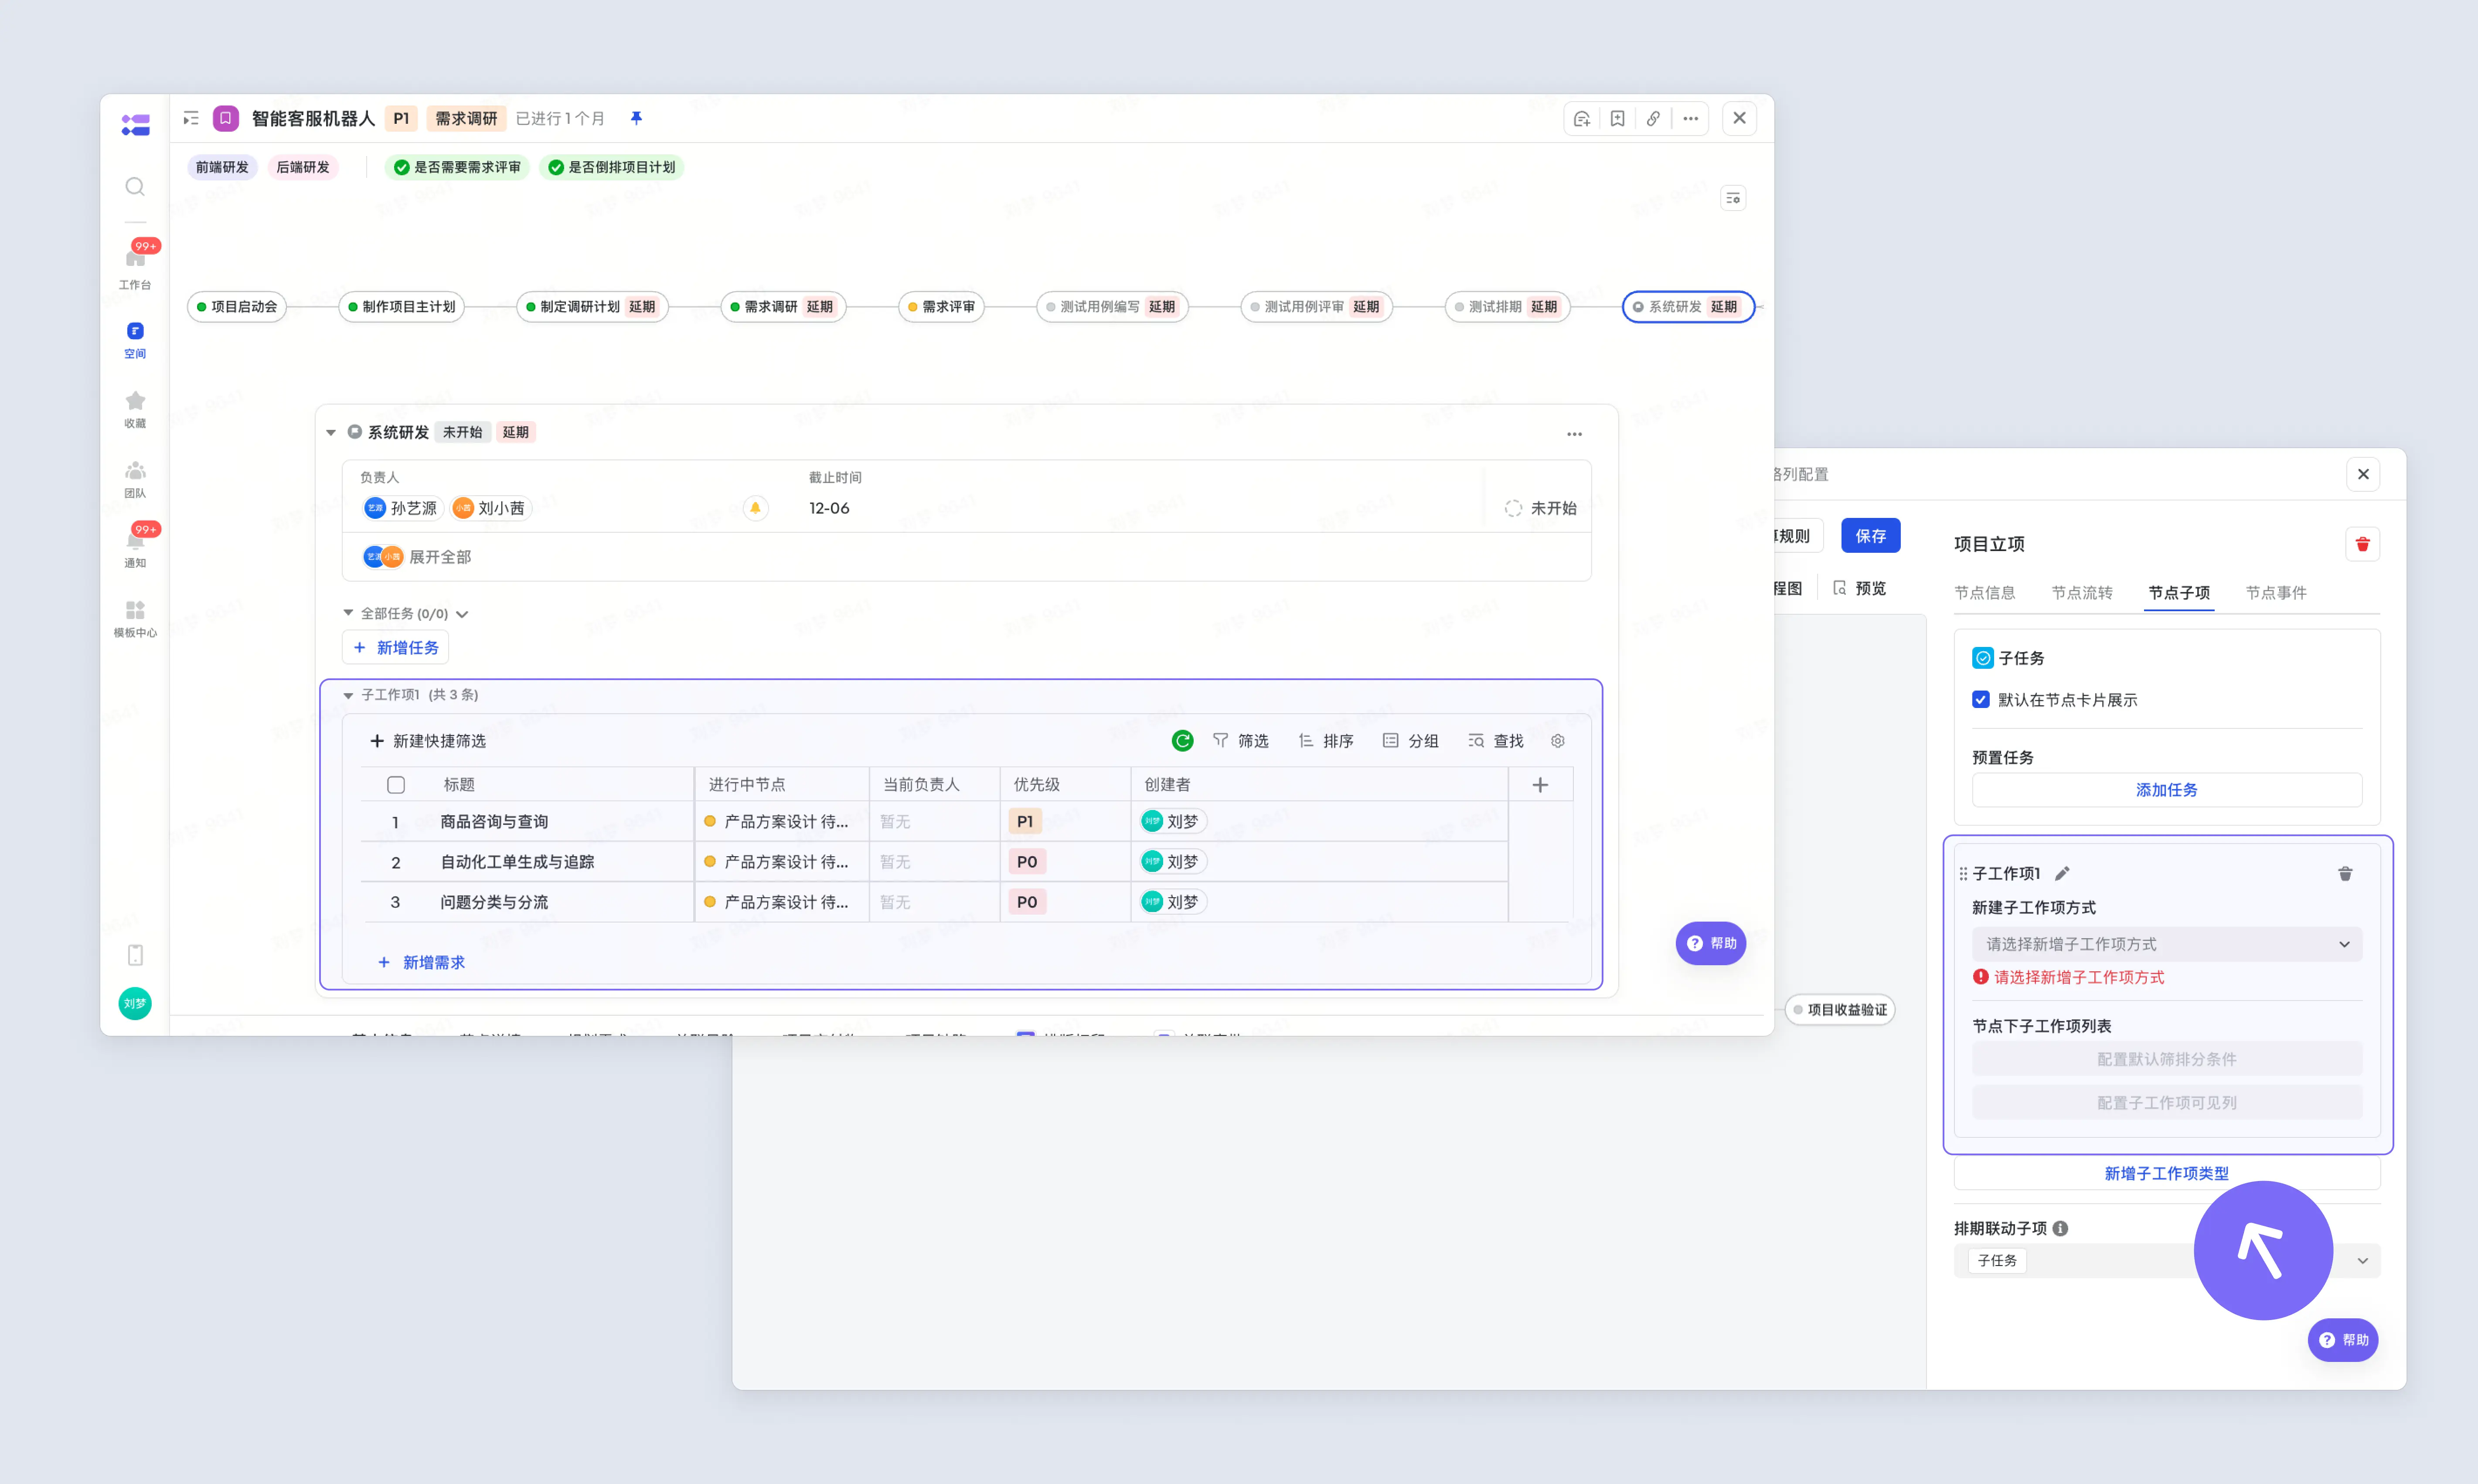The image size is (2478, 1484).
Task: Click the info icon beside 排期联动子项
Action: [2060, 1228]
